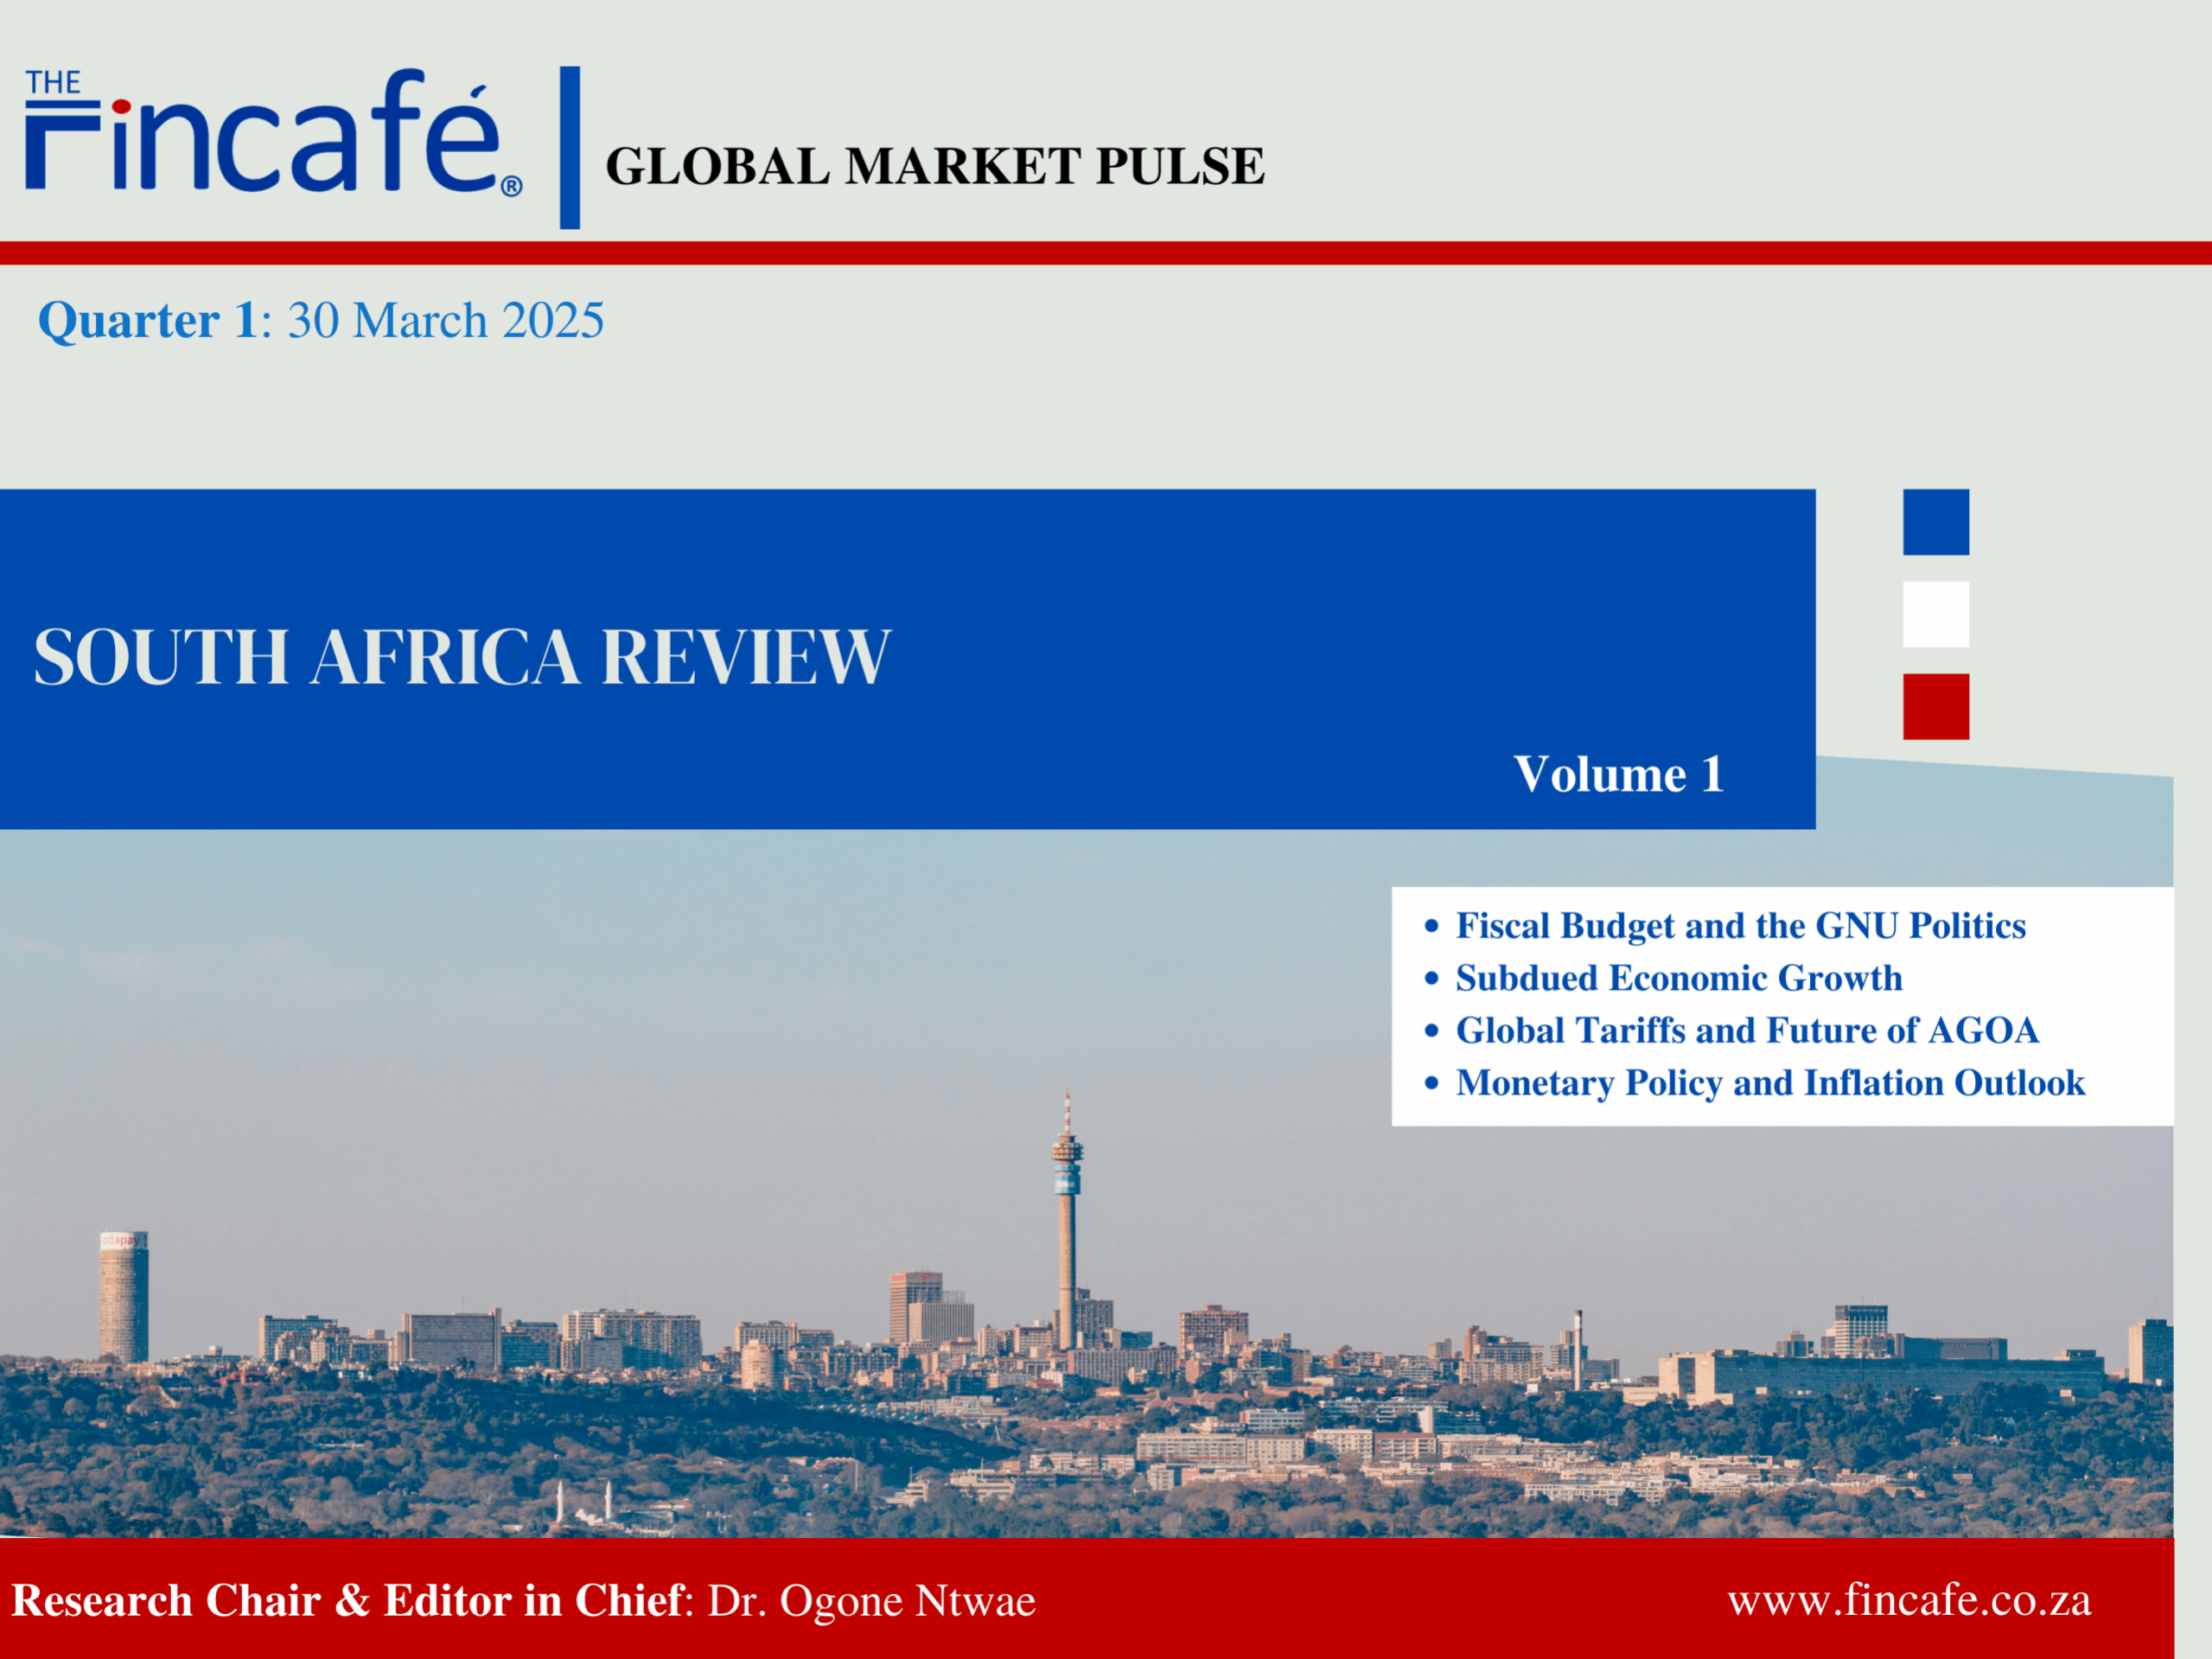Image resolution: width=2212 pixels, height=1659 pixels.
Task: Click Monetary Policy and Inflation Outlook bullet
Action: pyautogui.click(x=1769, y=1083)
